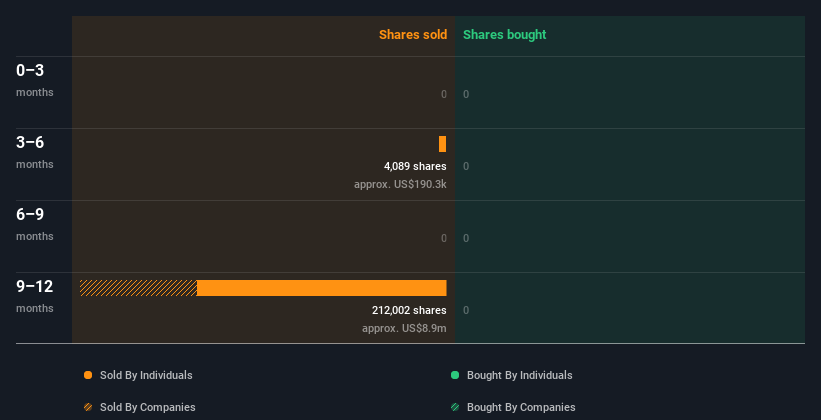Image resolution: width=821 pixels, height=420 pixels.
Task: Click the Bought By Individuals legend text
Action: coord(519,375)
